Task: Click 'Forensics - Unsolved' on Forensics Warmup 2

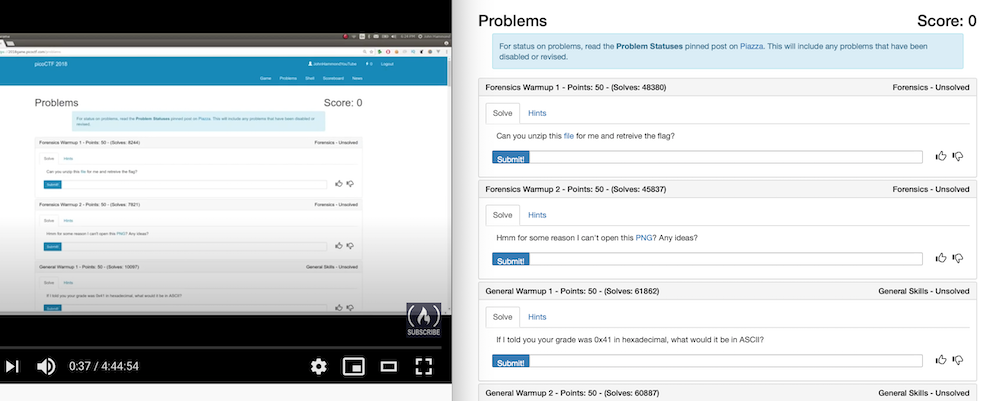Action: [x=931, y=189]
